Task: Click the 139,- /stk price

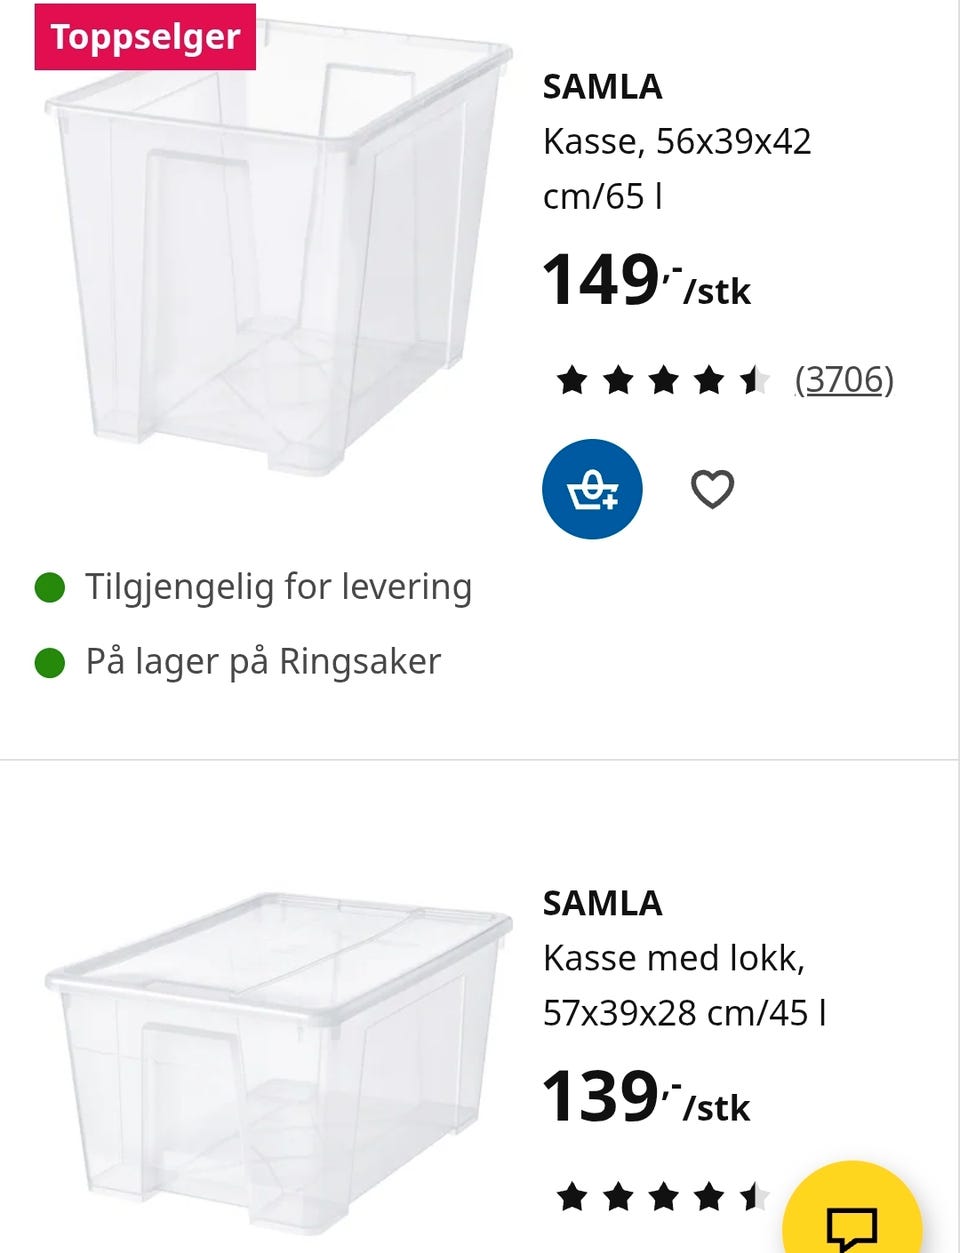Action: 646,1097
